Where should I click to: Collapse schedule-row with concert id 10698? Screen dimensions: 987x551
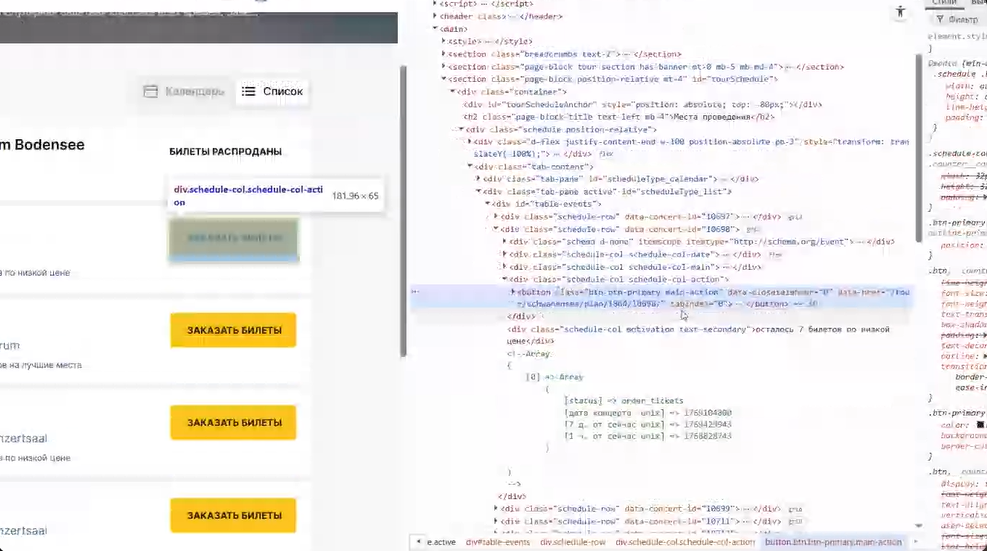point(496,229)
